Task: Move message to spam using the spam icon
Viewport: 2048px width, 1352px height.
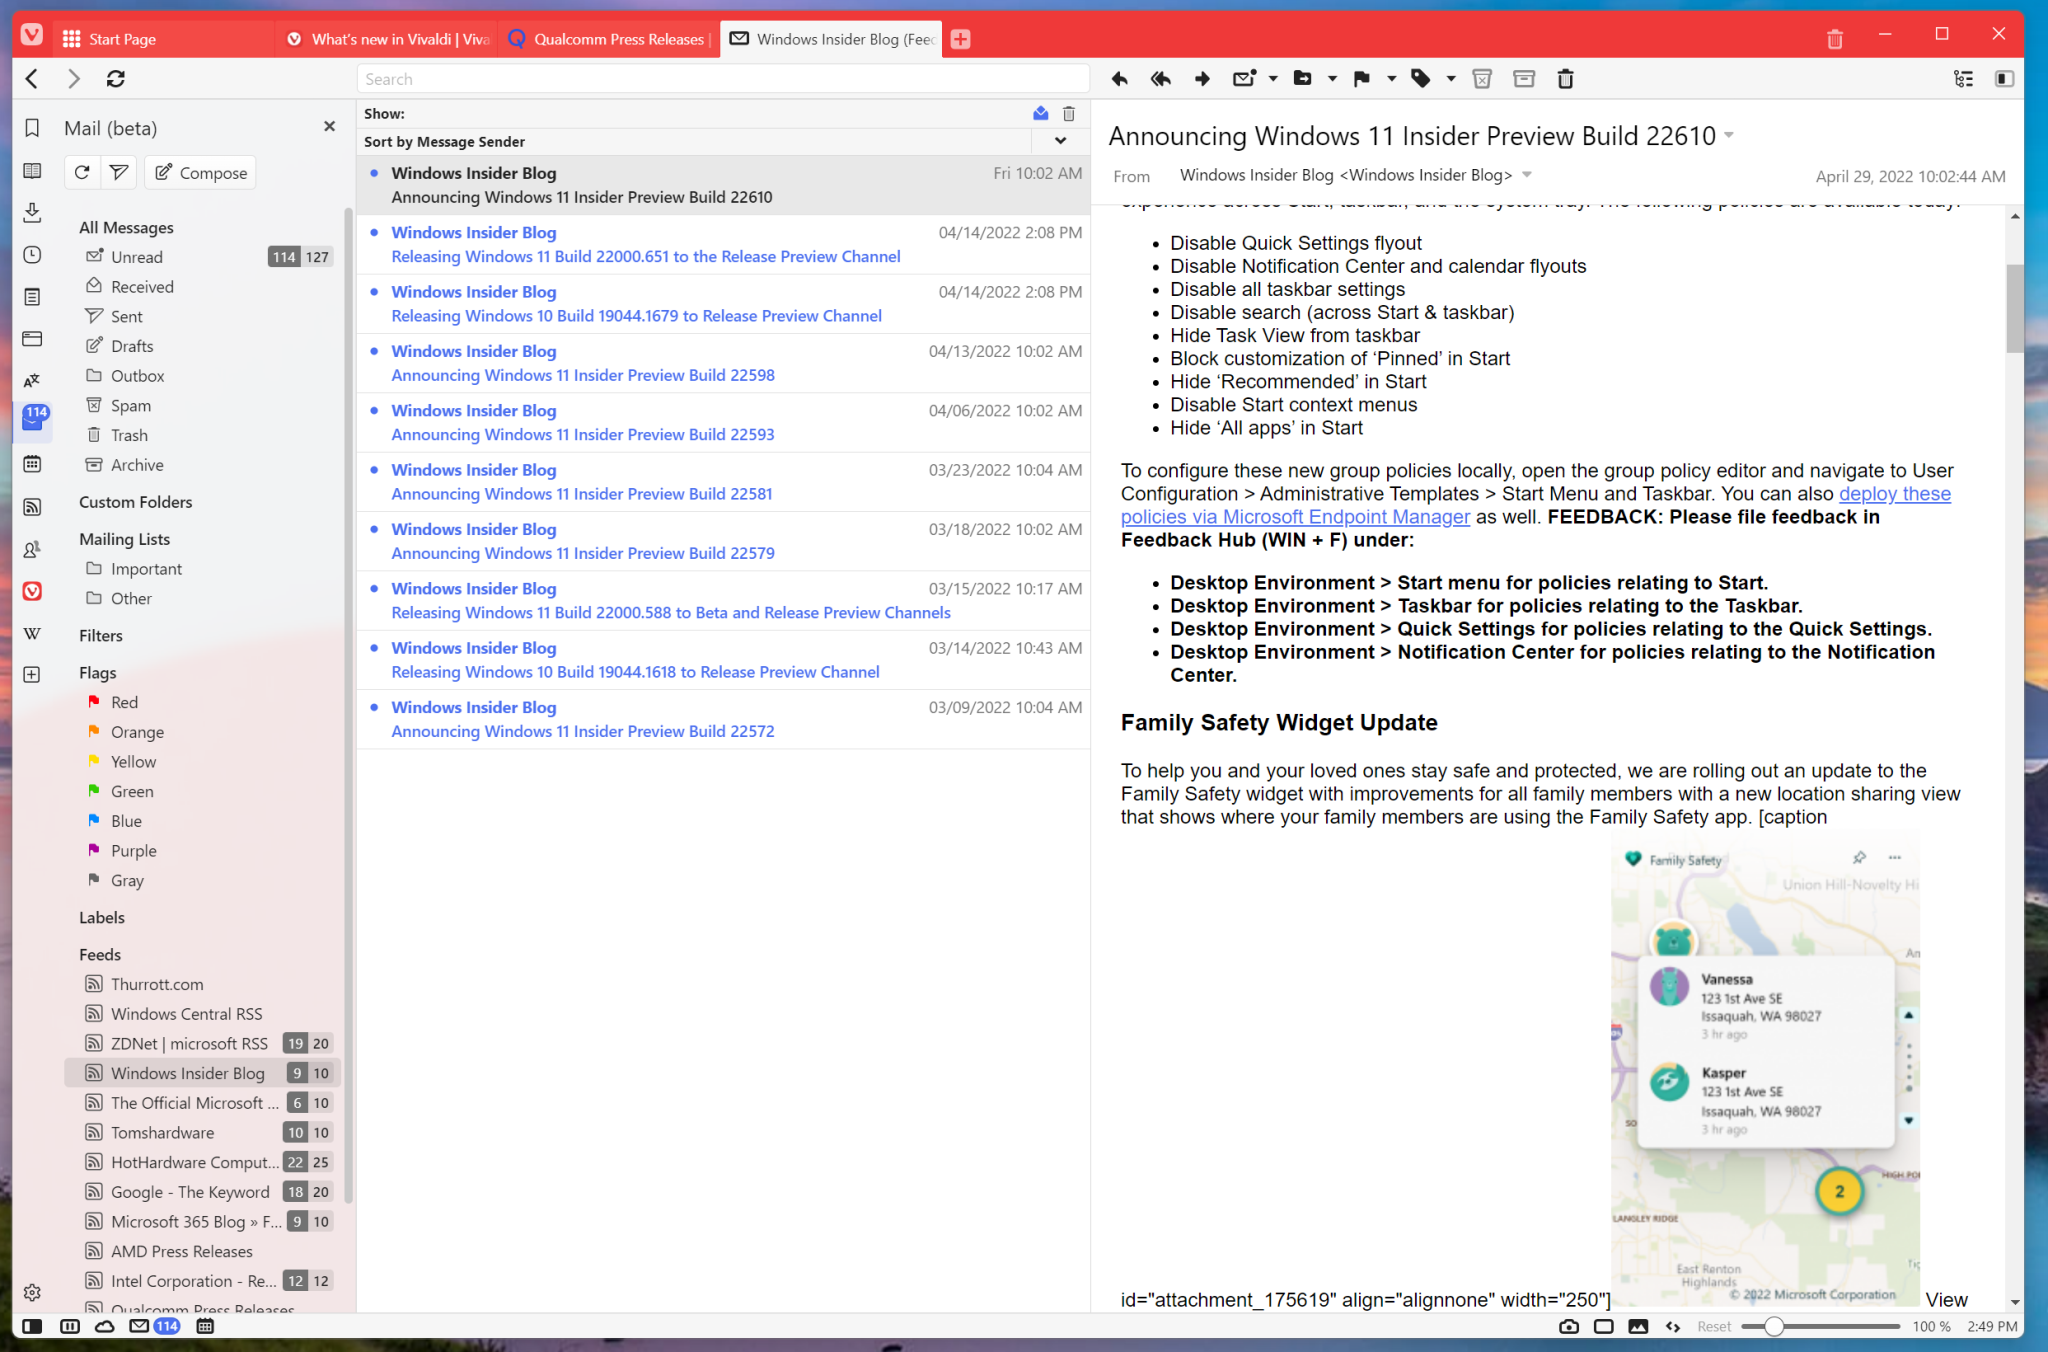Action: point(1481,78)
